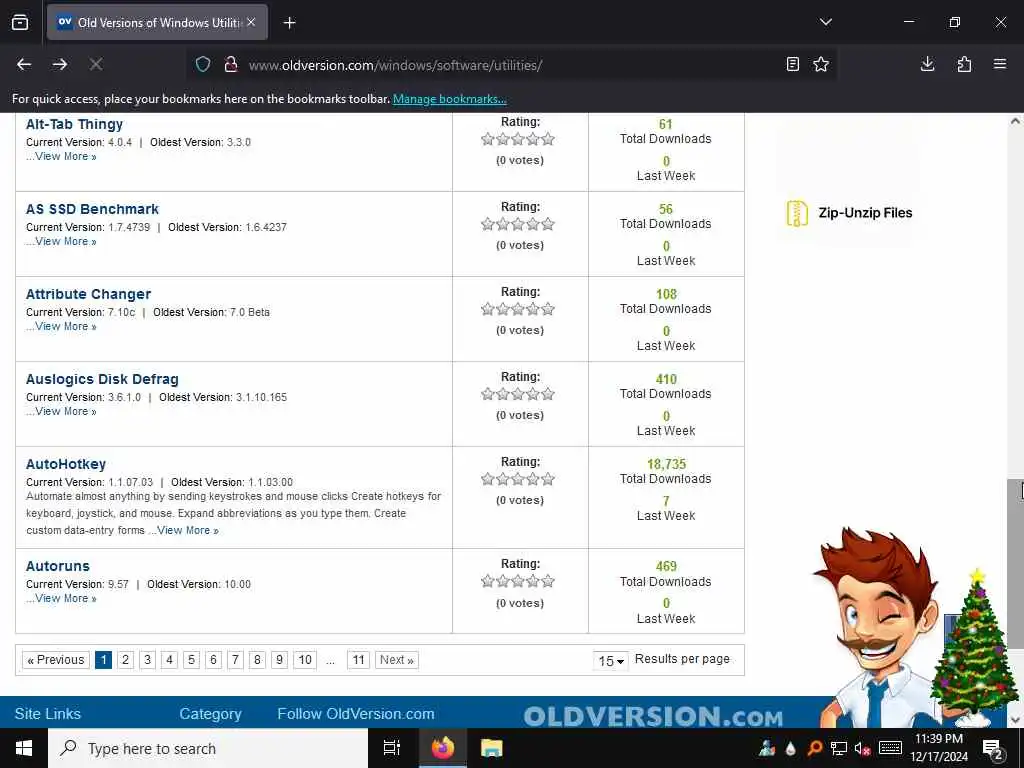1024x768 pixels.
Task: Rate Alt-Tab Thingy five stars
Action: 548,138
